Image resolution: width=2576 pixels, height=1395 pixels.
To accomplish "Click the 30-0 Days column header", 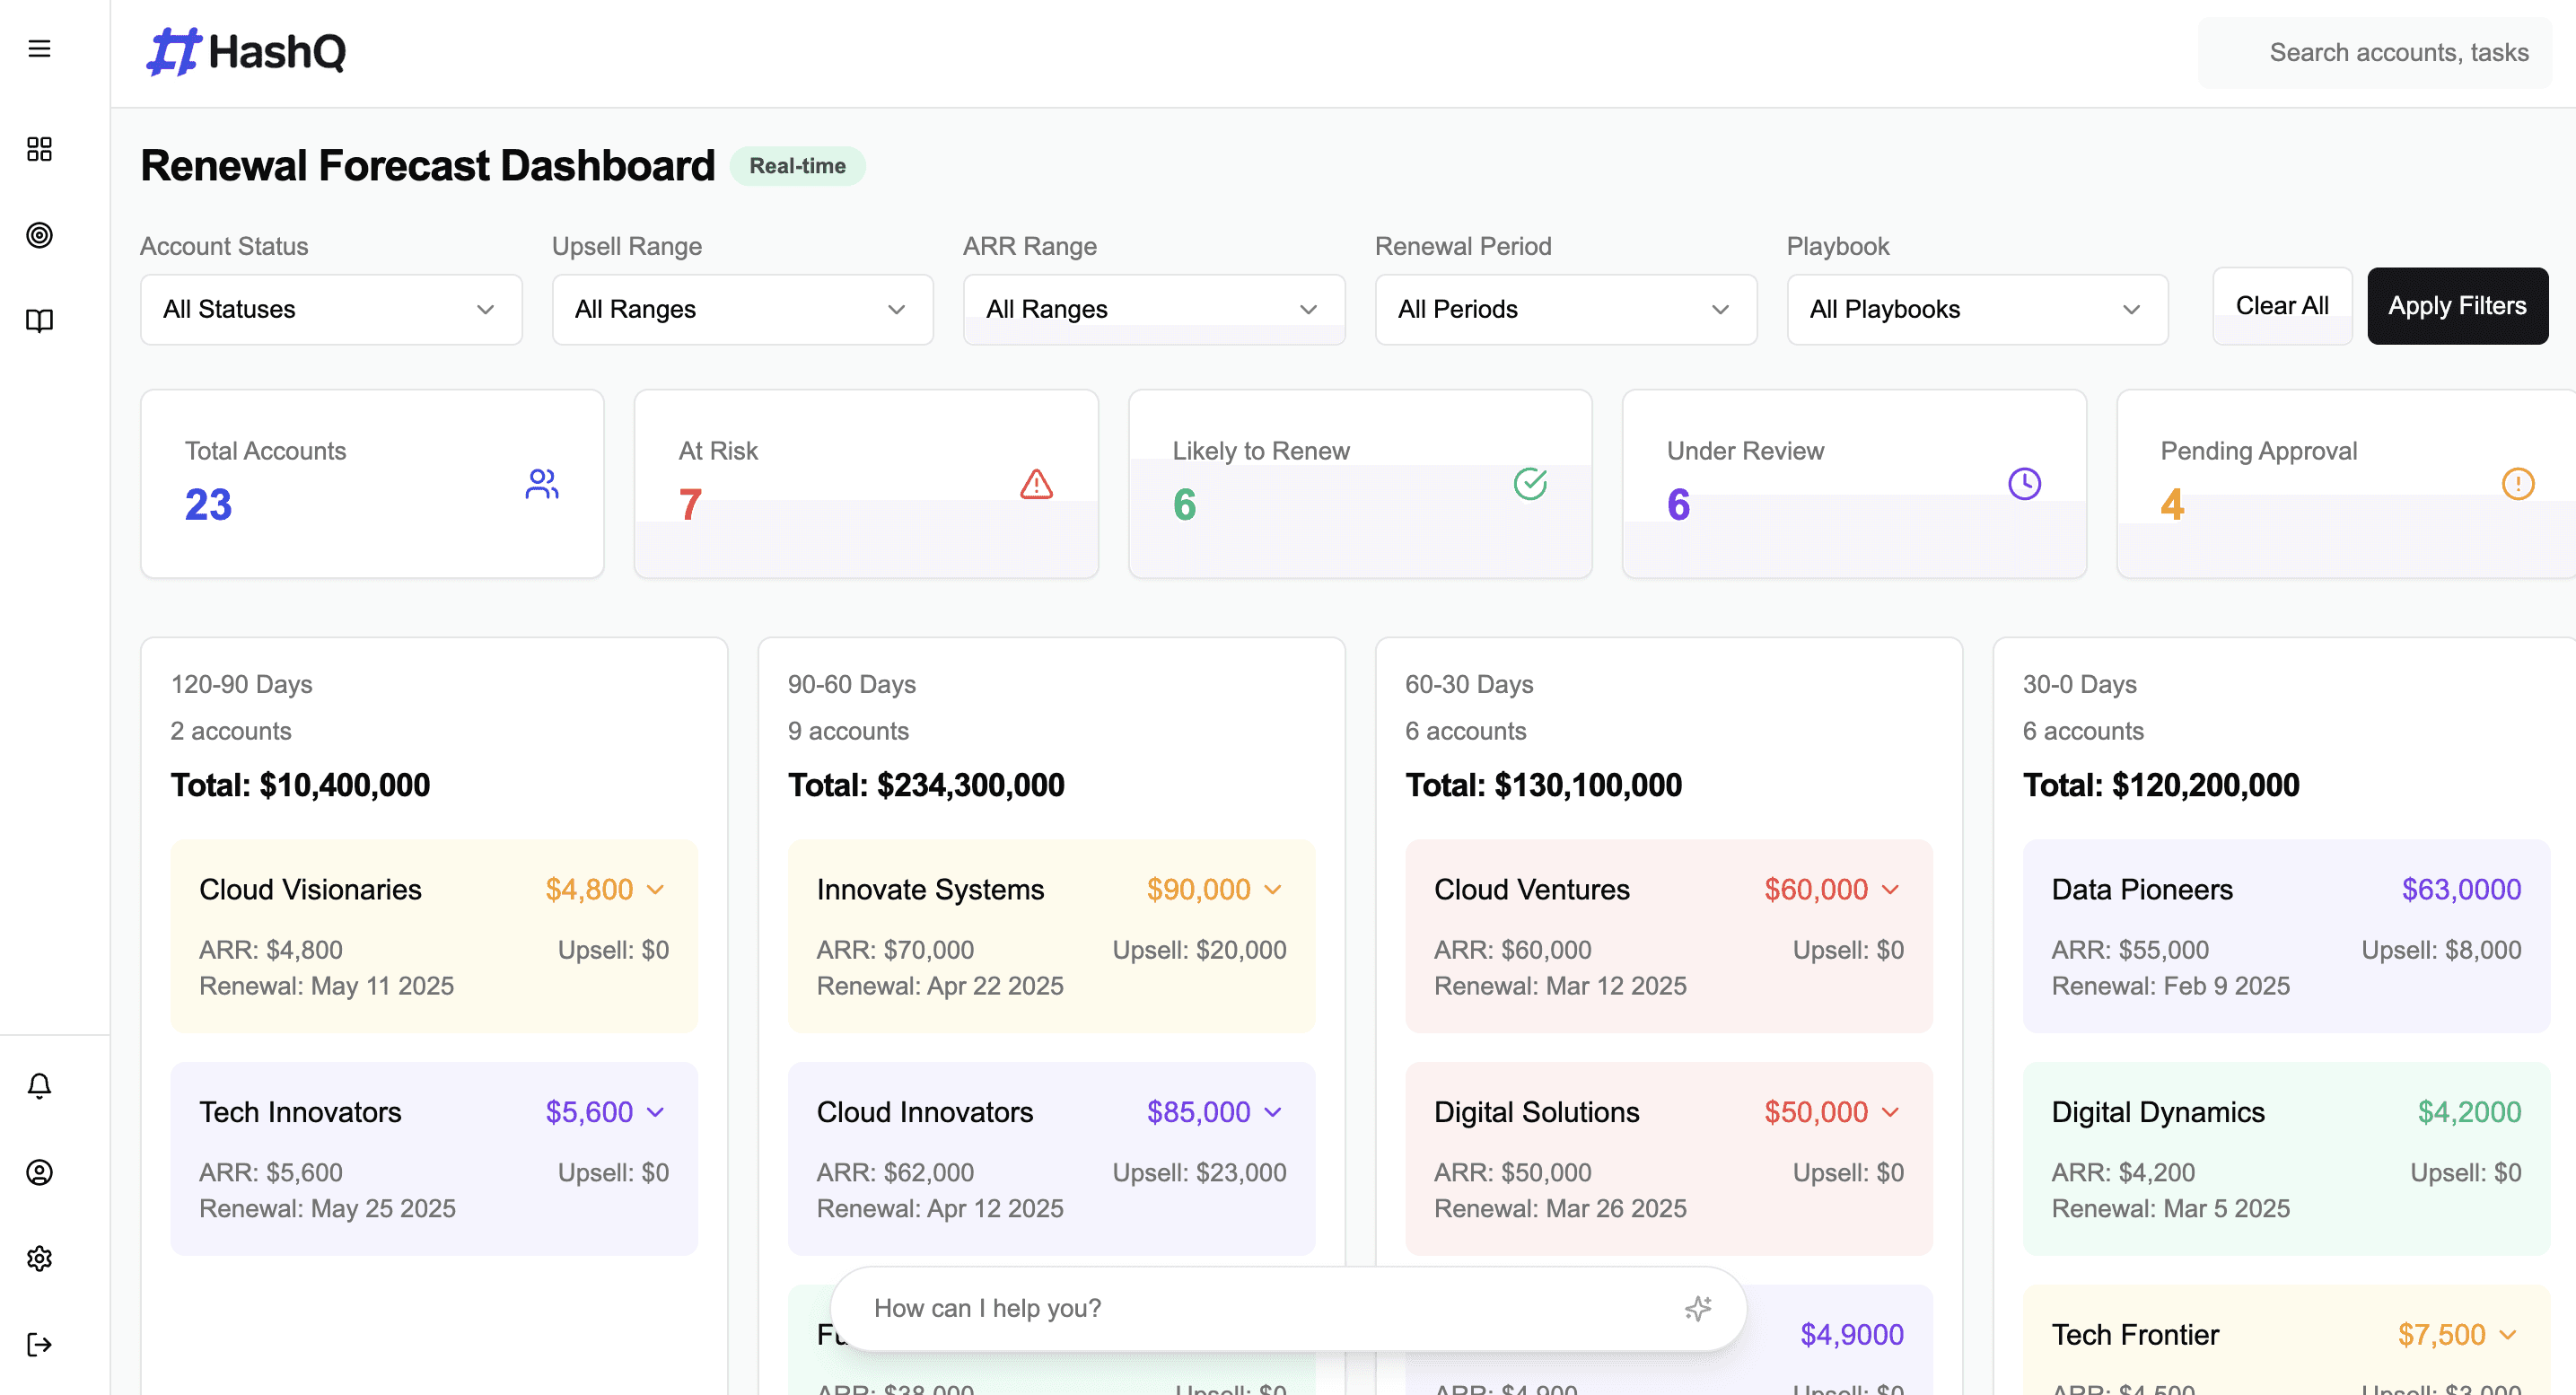I will tap(2080, 684).
